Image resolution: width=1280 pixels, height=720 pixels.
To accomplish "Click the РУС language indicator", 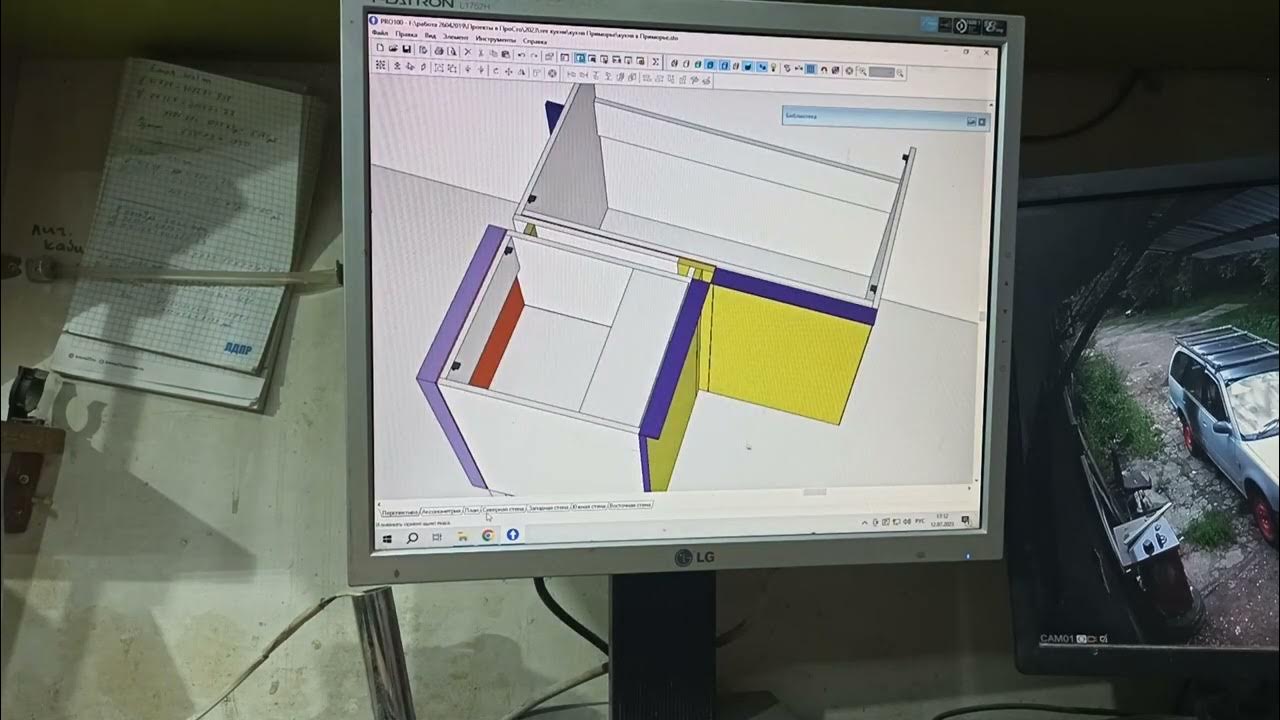I will tap(919, 521).
